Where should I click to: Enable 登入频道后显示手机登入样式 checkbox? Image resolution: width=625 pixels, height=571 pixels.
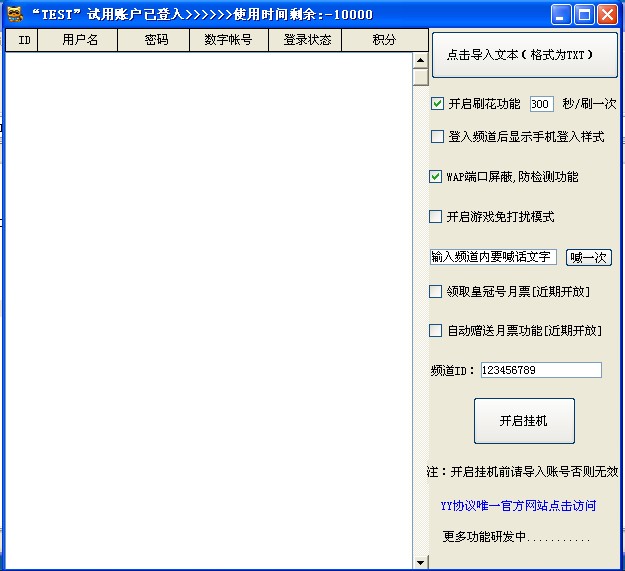click(437, 137)
